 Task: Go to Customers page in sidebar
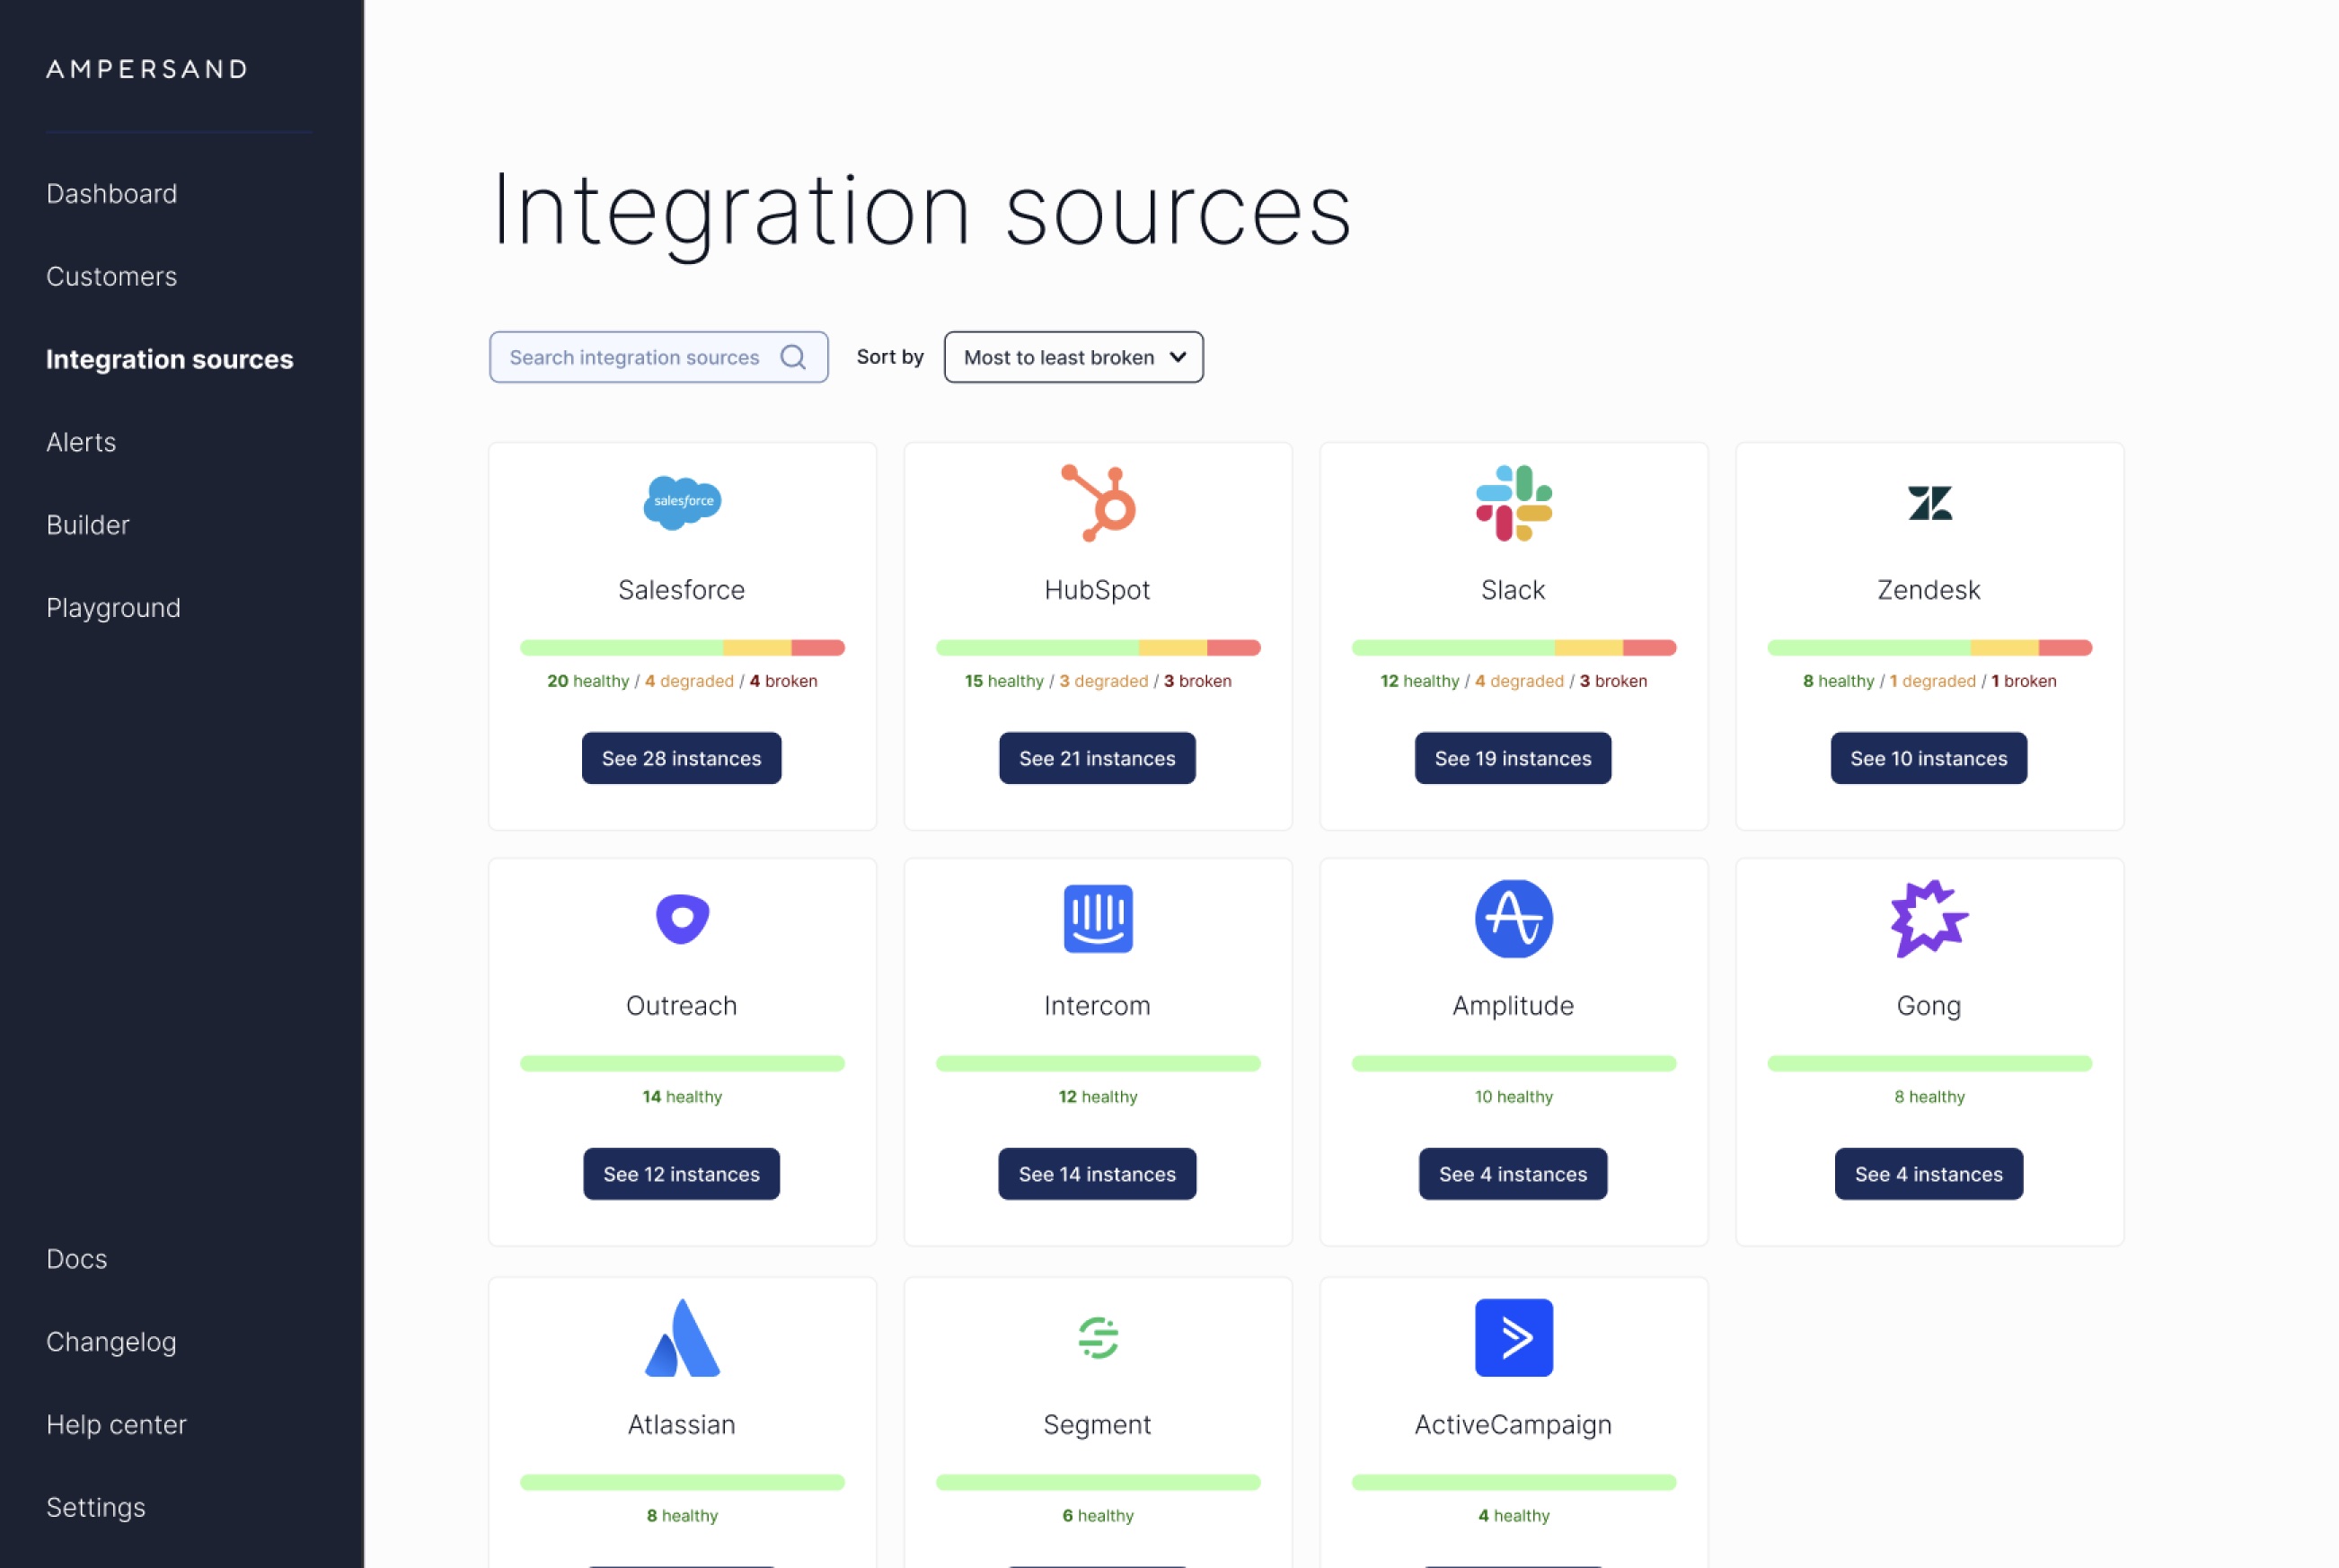pos(111,276)
